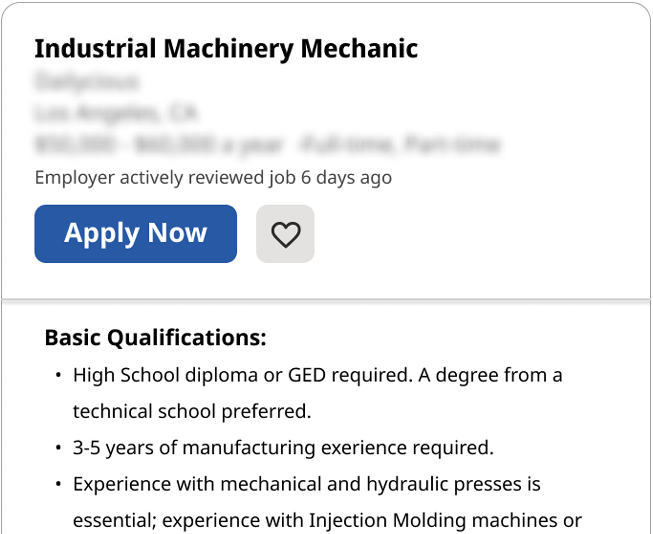Screen dimensions: 653x534
Task: Click 'Employer actively reviewed job 6 days ago'
Action: (x=213, y=177)
